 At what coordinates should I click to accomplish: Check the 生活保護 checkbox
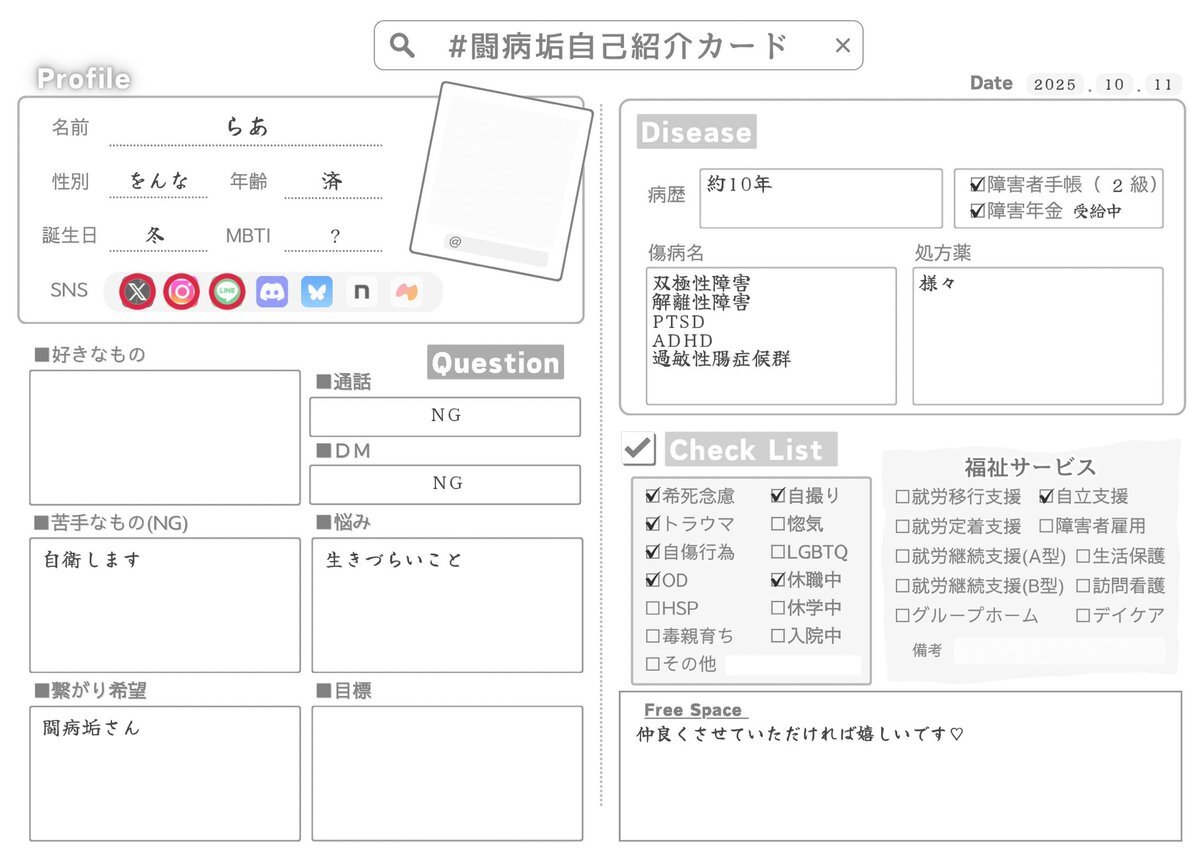tap(1082, 557)
